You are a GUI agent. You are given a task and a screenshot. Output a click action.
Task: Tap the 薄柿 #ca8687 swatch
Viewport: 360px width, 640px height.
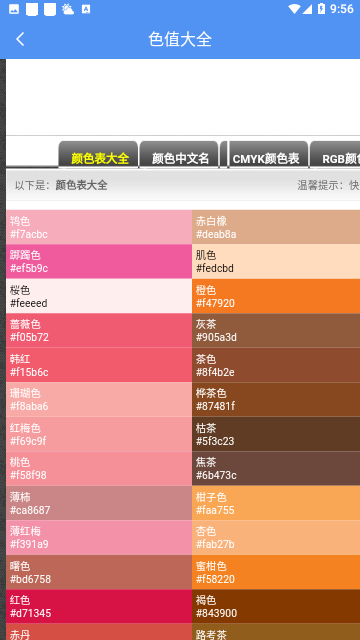99,503
